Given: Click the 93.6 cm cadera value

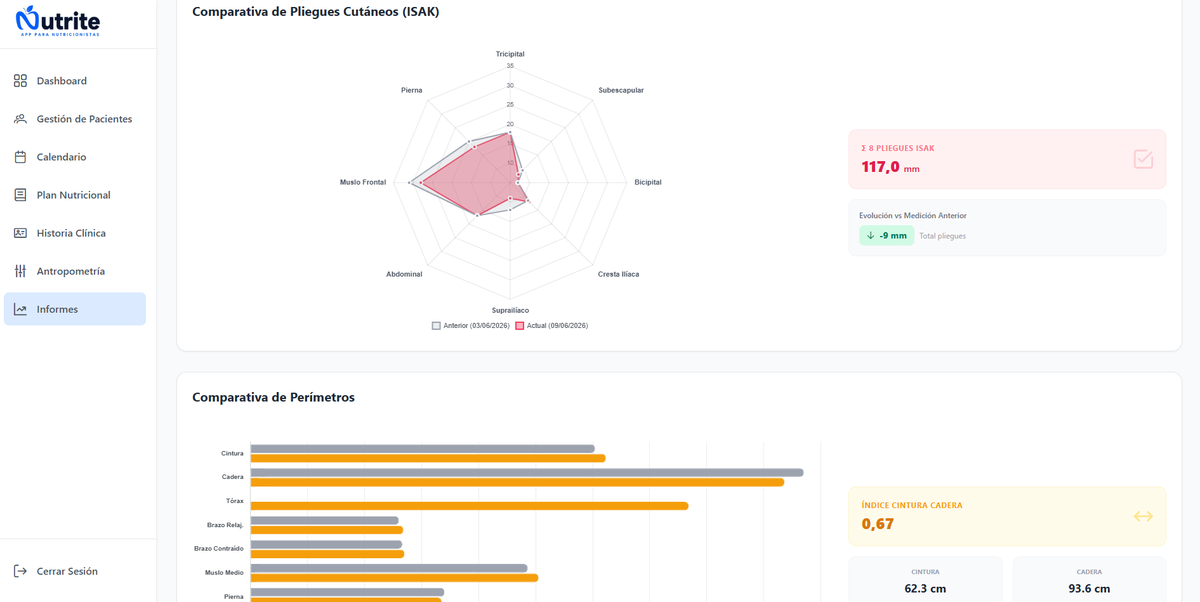Looking at the screenshot, I should tap(1089, 588).
